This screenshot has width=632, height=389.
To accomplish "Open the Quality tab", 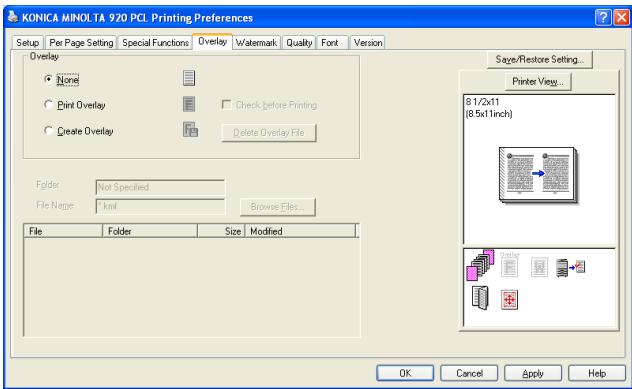I will click(299, 43).
